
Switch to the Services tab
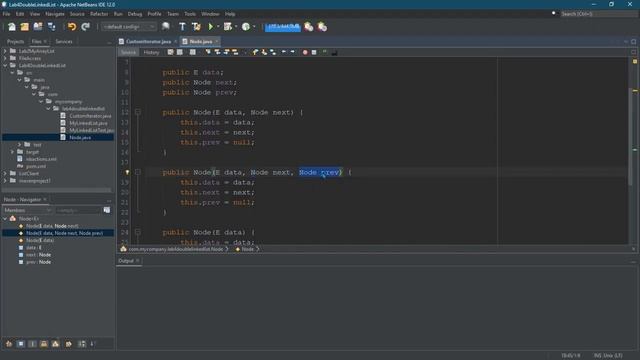coord(64,42)
